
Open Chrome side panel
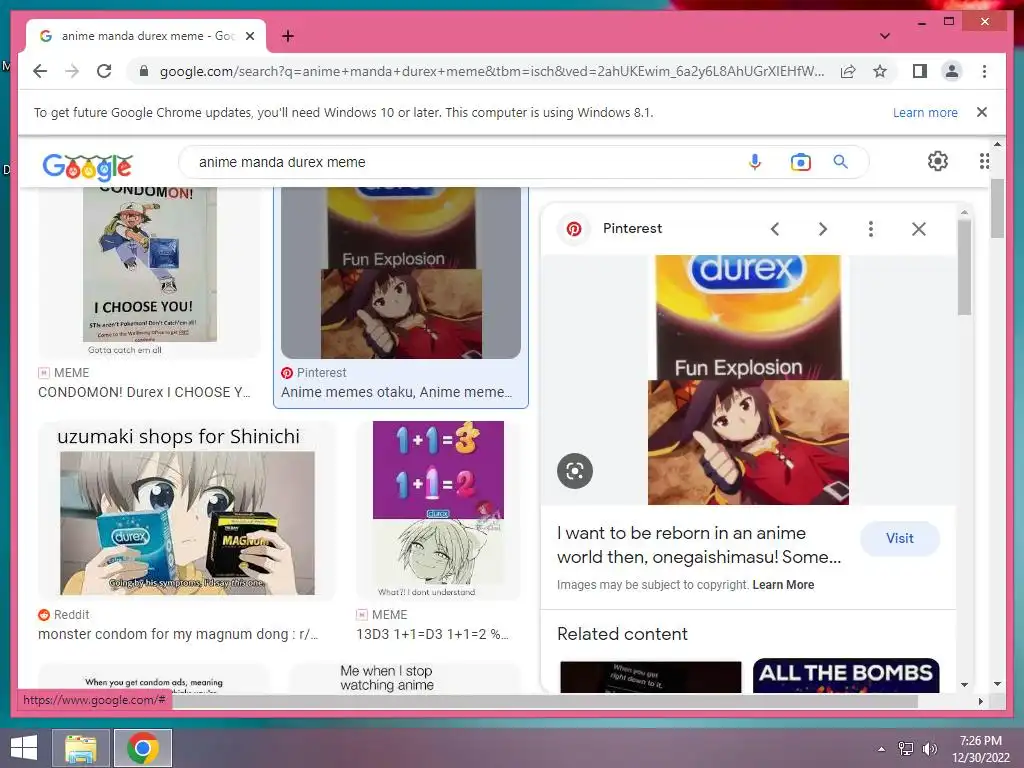pos(920,71)
